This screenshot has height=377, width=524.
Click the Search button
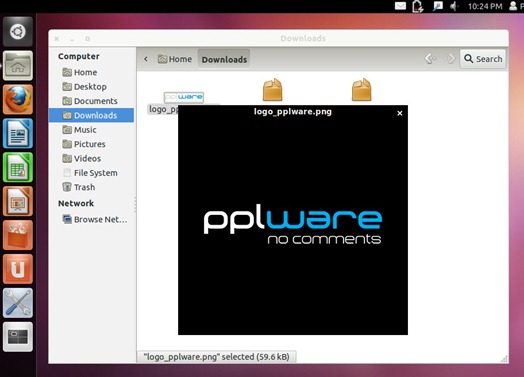tap(483, 59)
